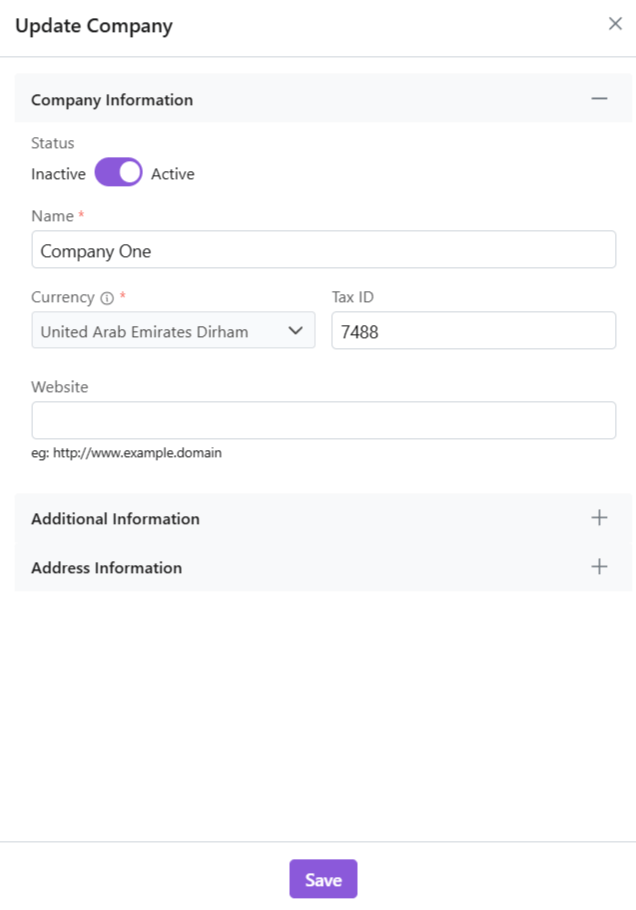The height and width of the screenshot is (910, 636).
Task: Open the United Arab Emirates Dirham dropdown
Action: coord(160,331)
